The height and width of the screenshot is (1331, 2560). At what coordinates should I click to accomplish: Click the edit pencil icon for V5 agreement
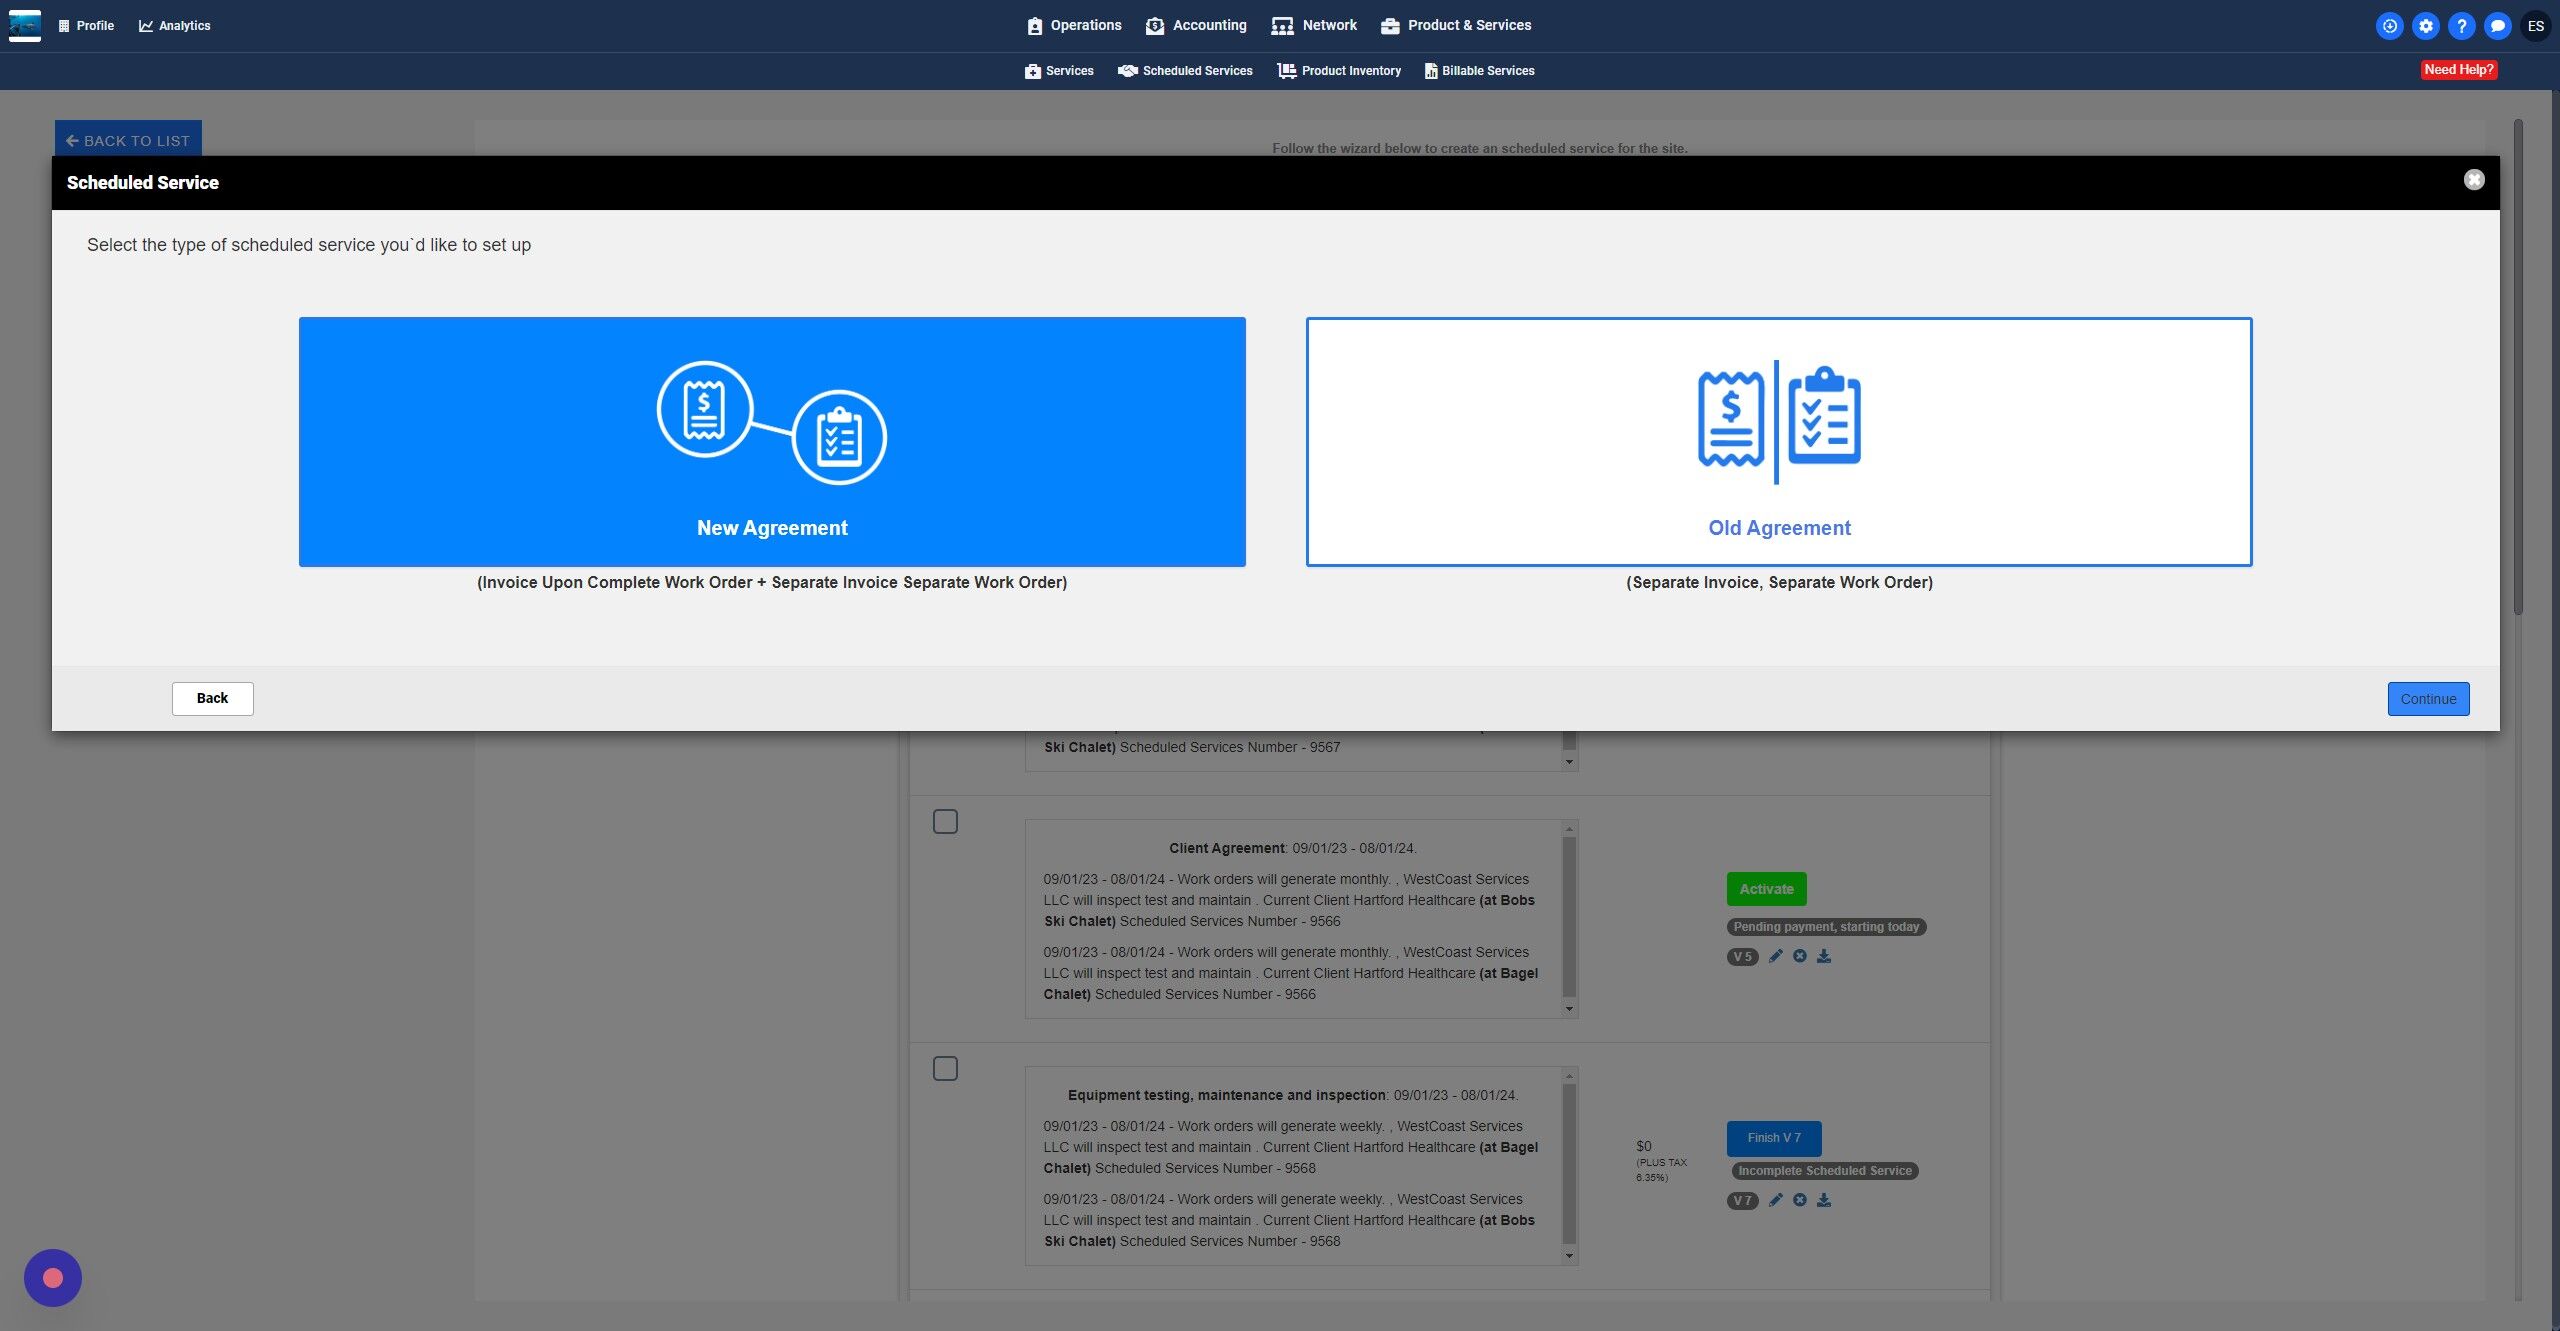(1775, 956)
